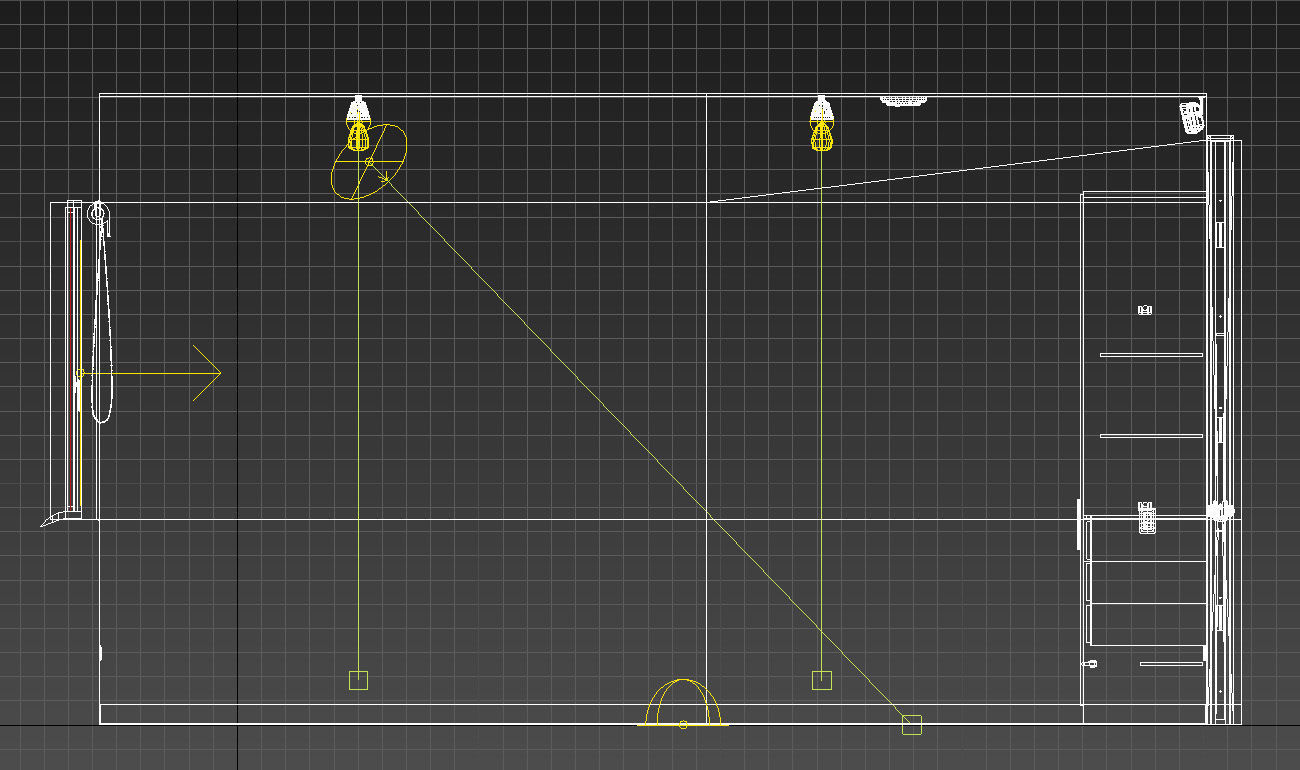
Task: Select the left ceiling spotlight fixture
Action: coord(358,122)
